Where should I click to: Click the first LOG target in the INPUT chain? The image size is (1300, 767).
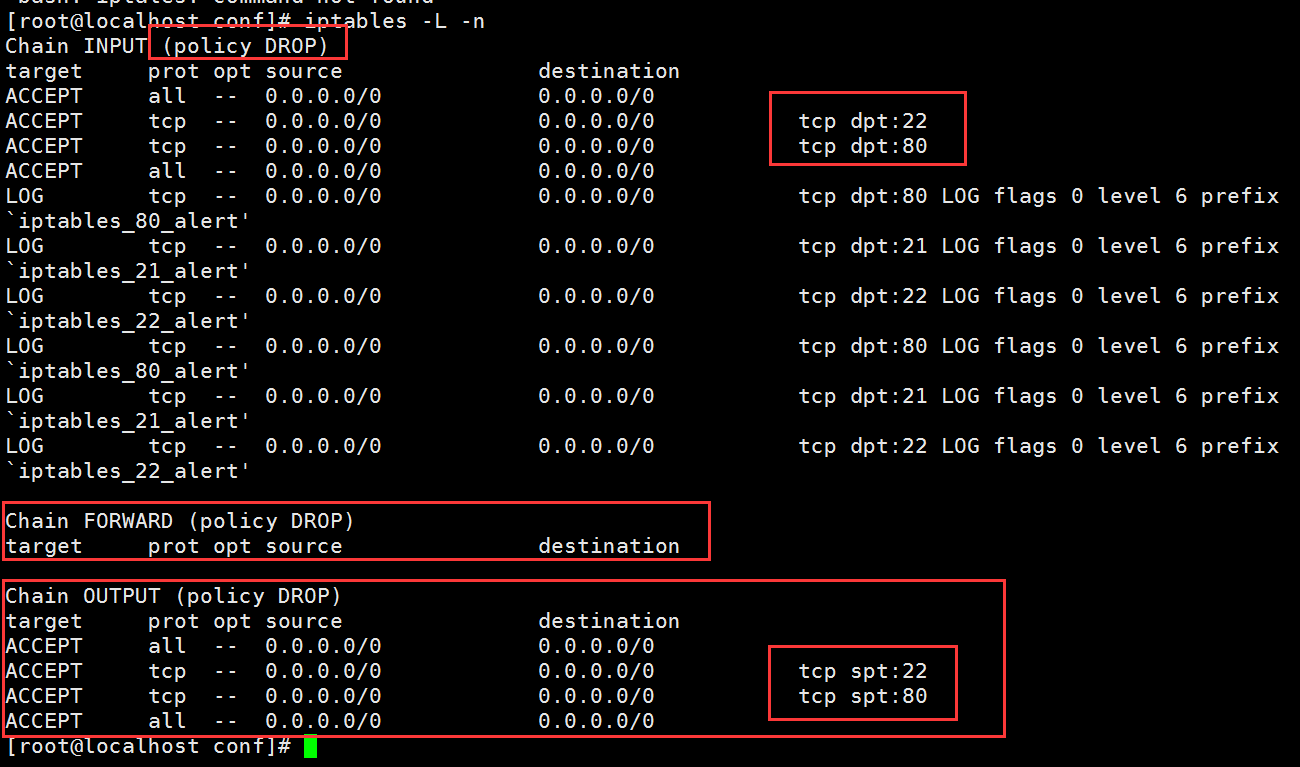(25, 196)
